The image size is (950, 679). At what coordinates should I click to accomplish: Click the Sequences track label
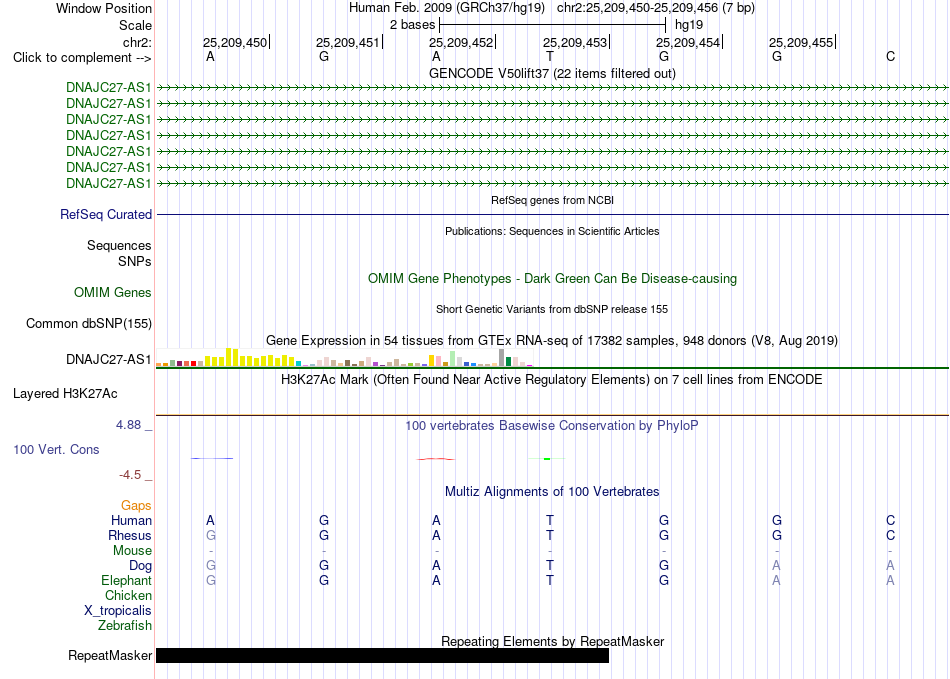click(119, 245)
